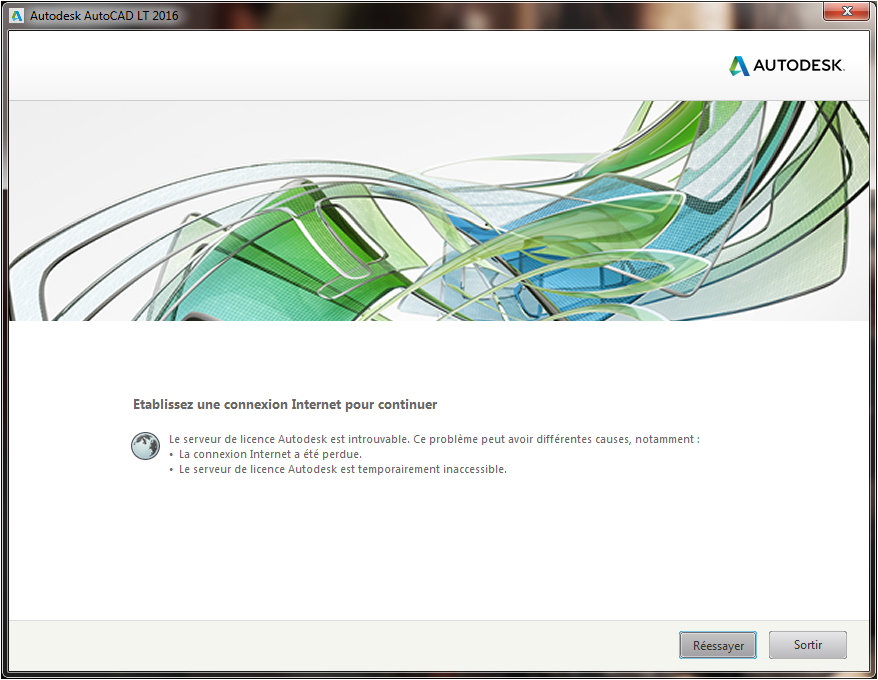The width and height of the screenshot is (878, 680).
Task: Click the globe connection icon
Action: tap(145, 446)
